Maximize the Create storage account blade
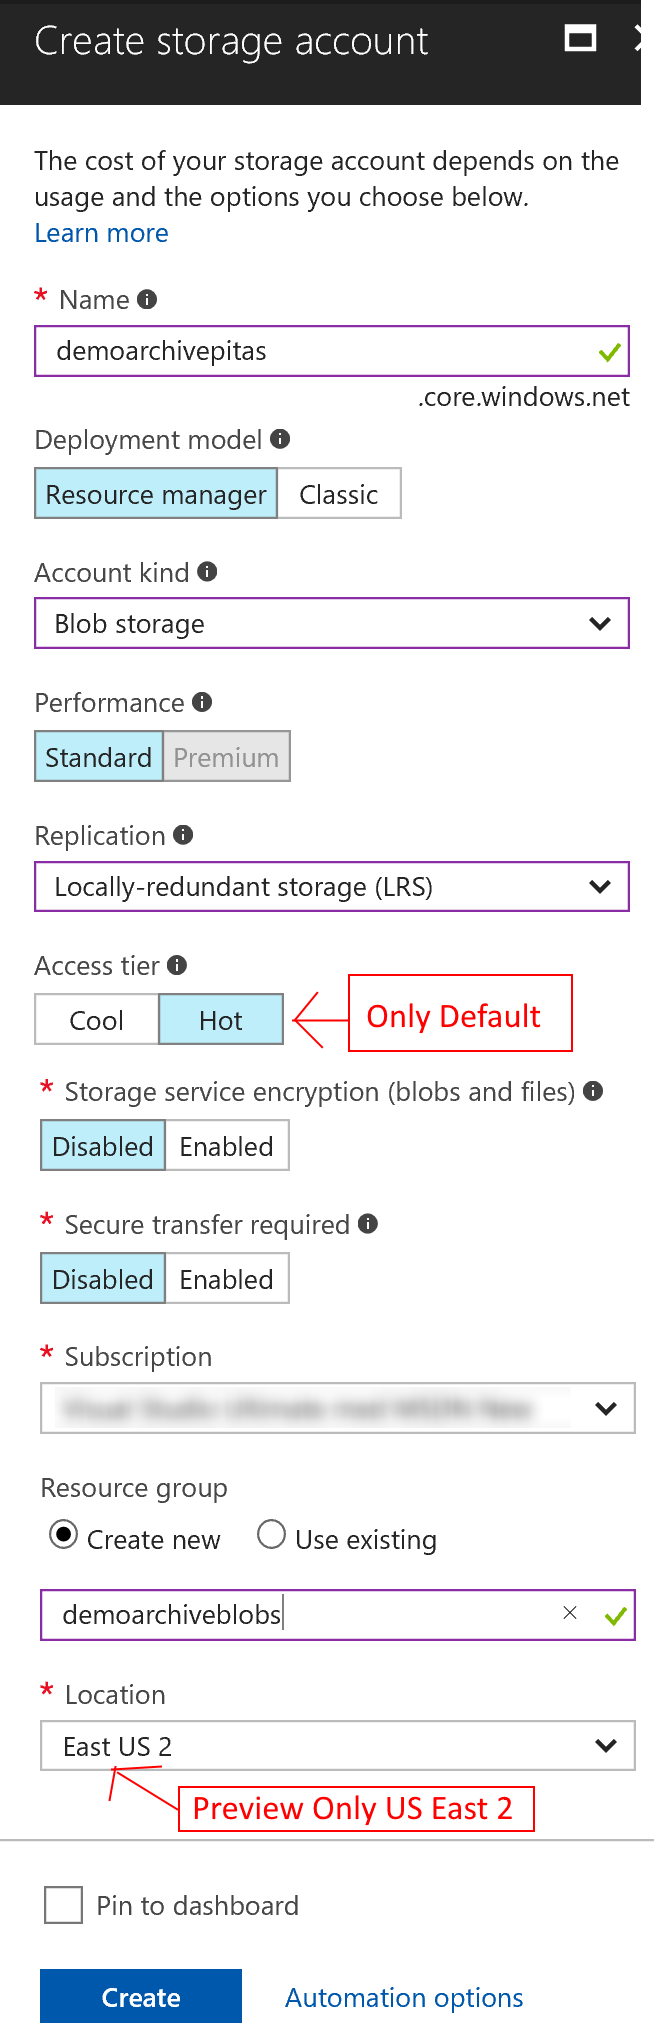The height and width of the screenshot is (2038, 654). (x=580, y=39)
